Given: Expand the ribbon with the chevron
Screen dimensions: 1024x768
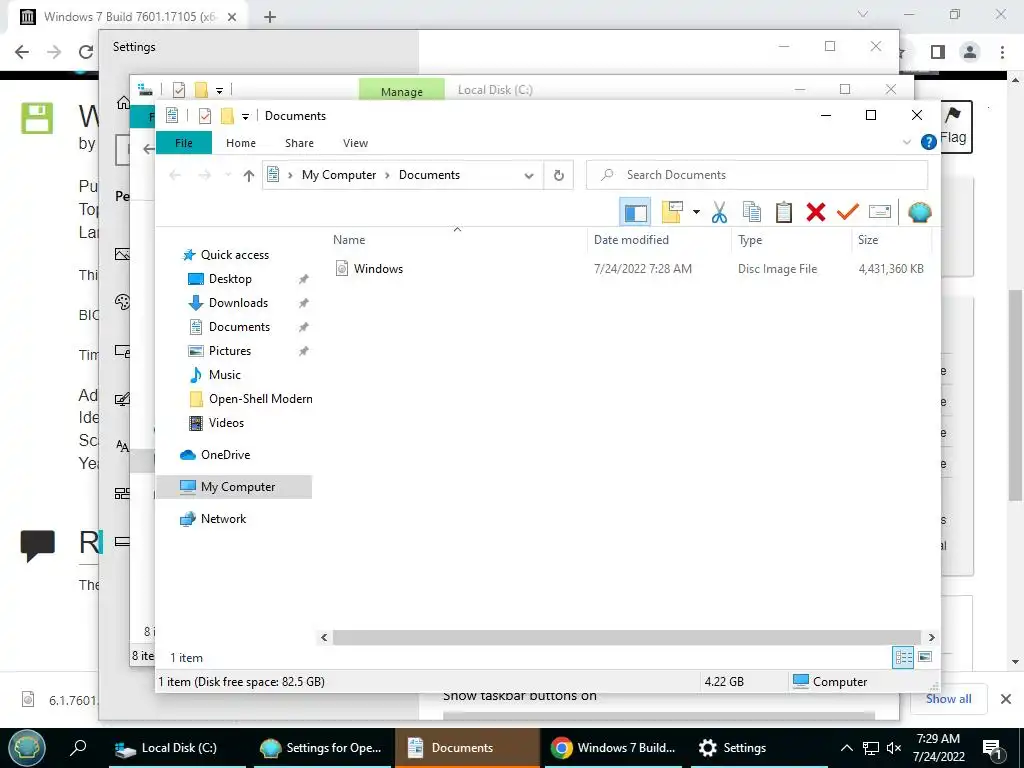Looking at the screenshot, I should coord(906,142).
